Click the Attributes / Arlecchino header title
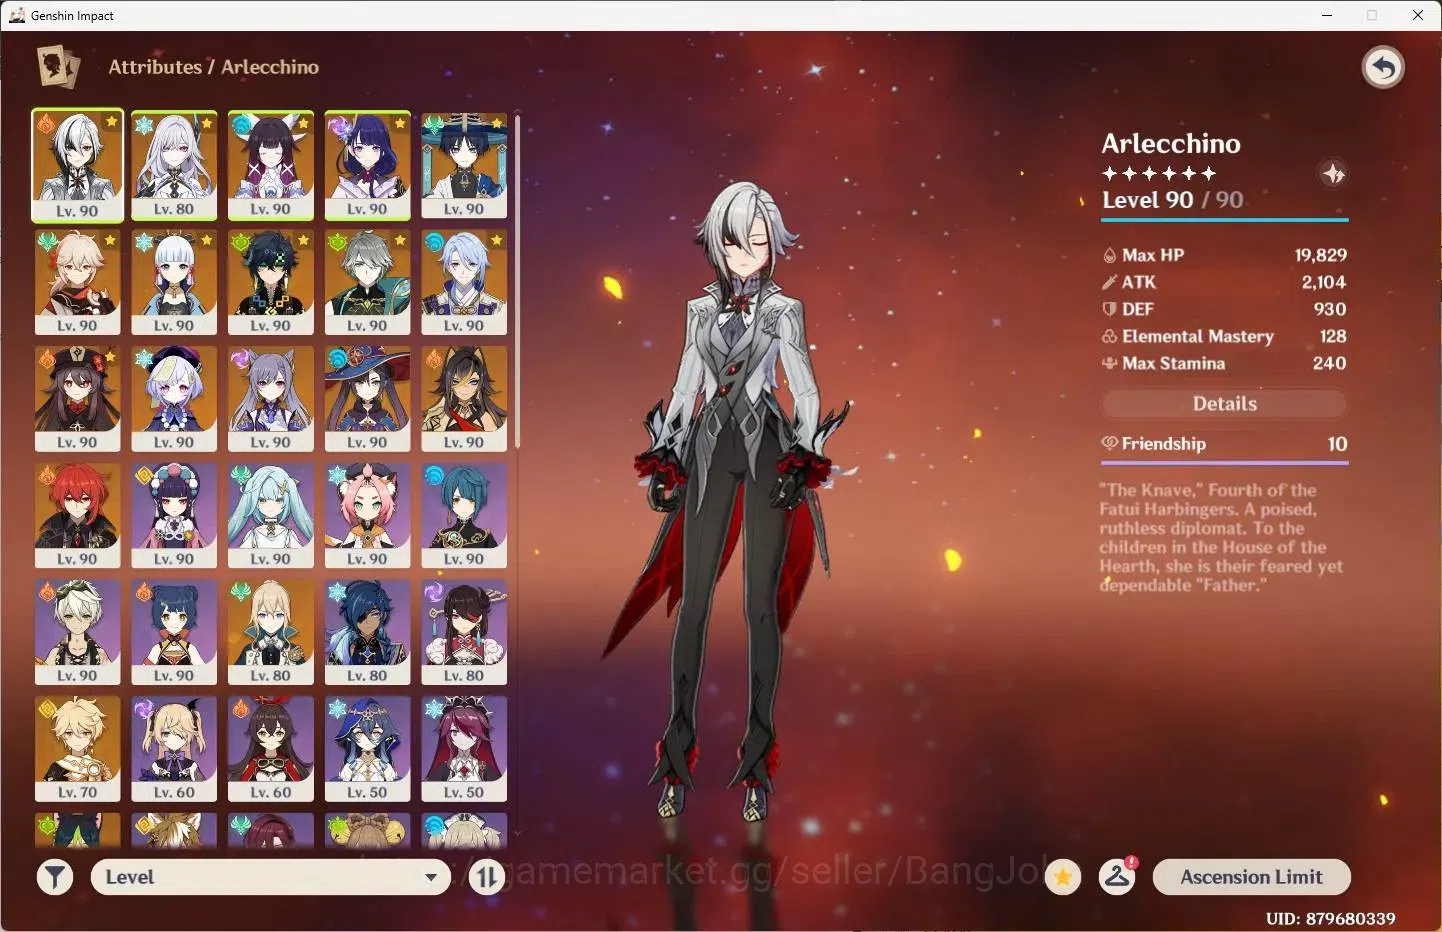 [x=213, y=67]
